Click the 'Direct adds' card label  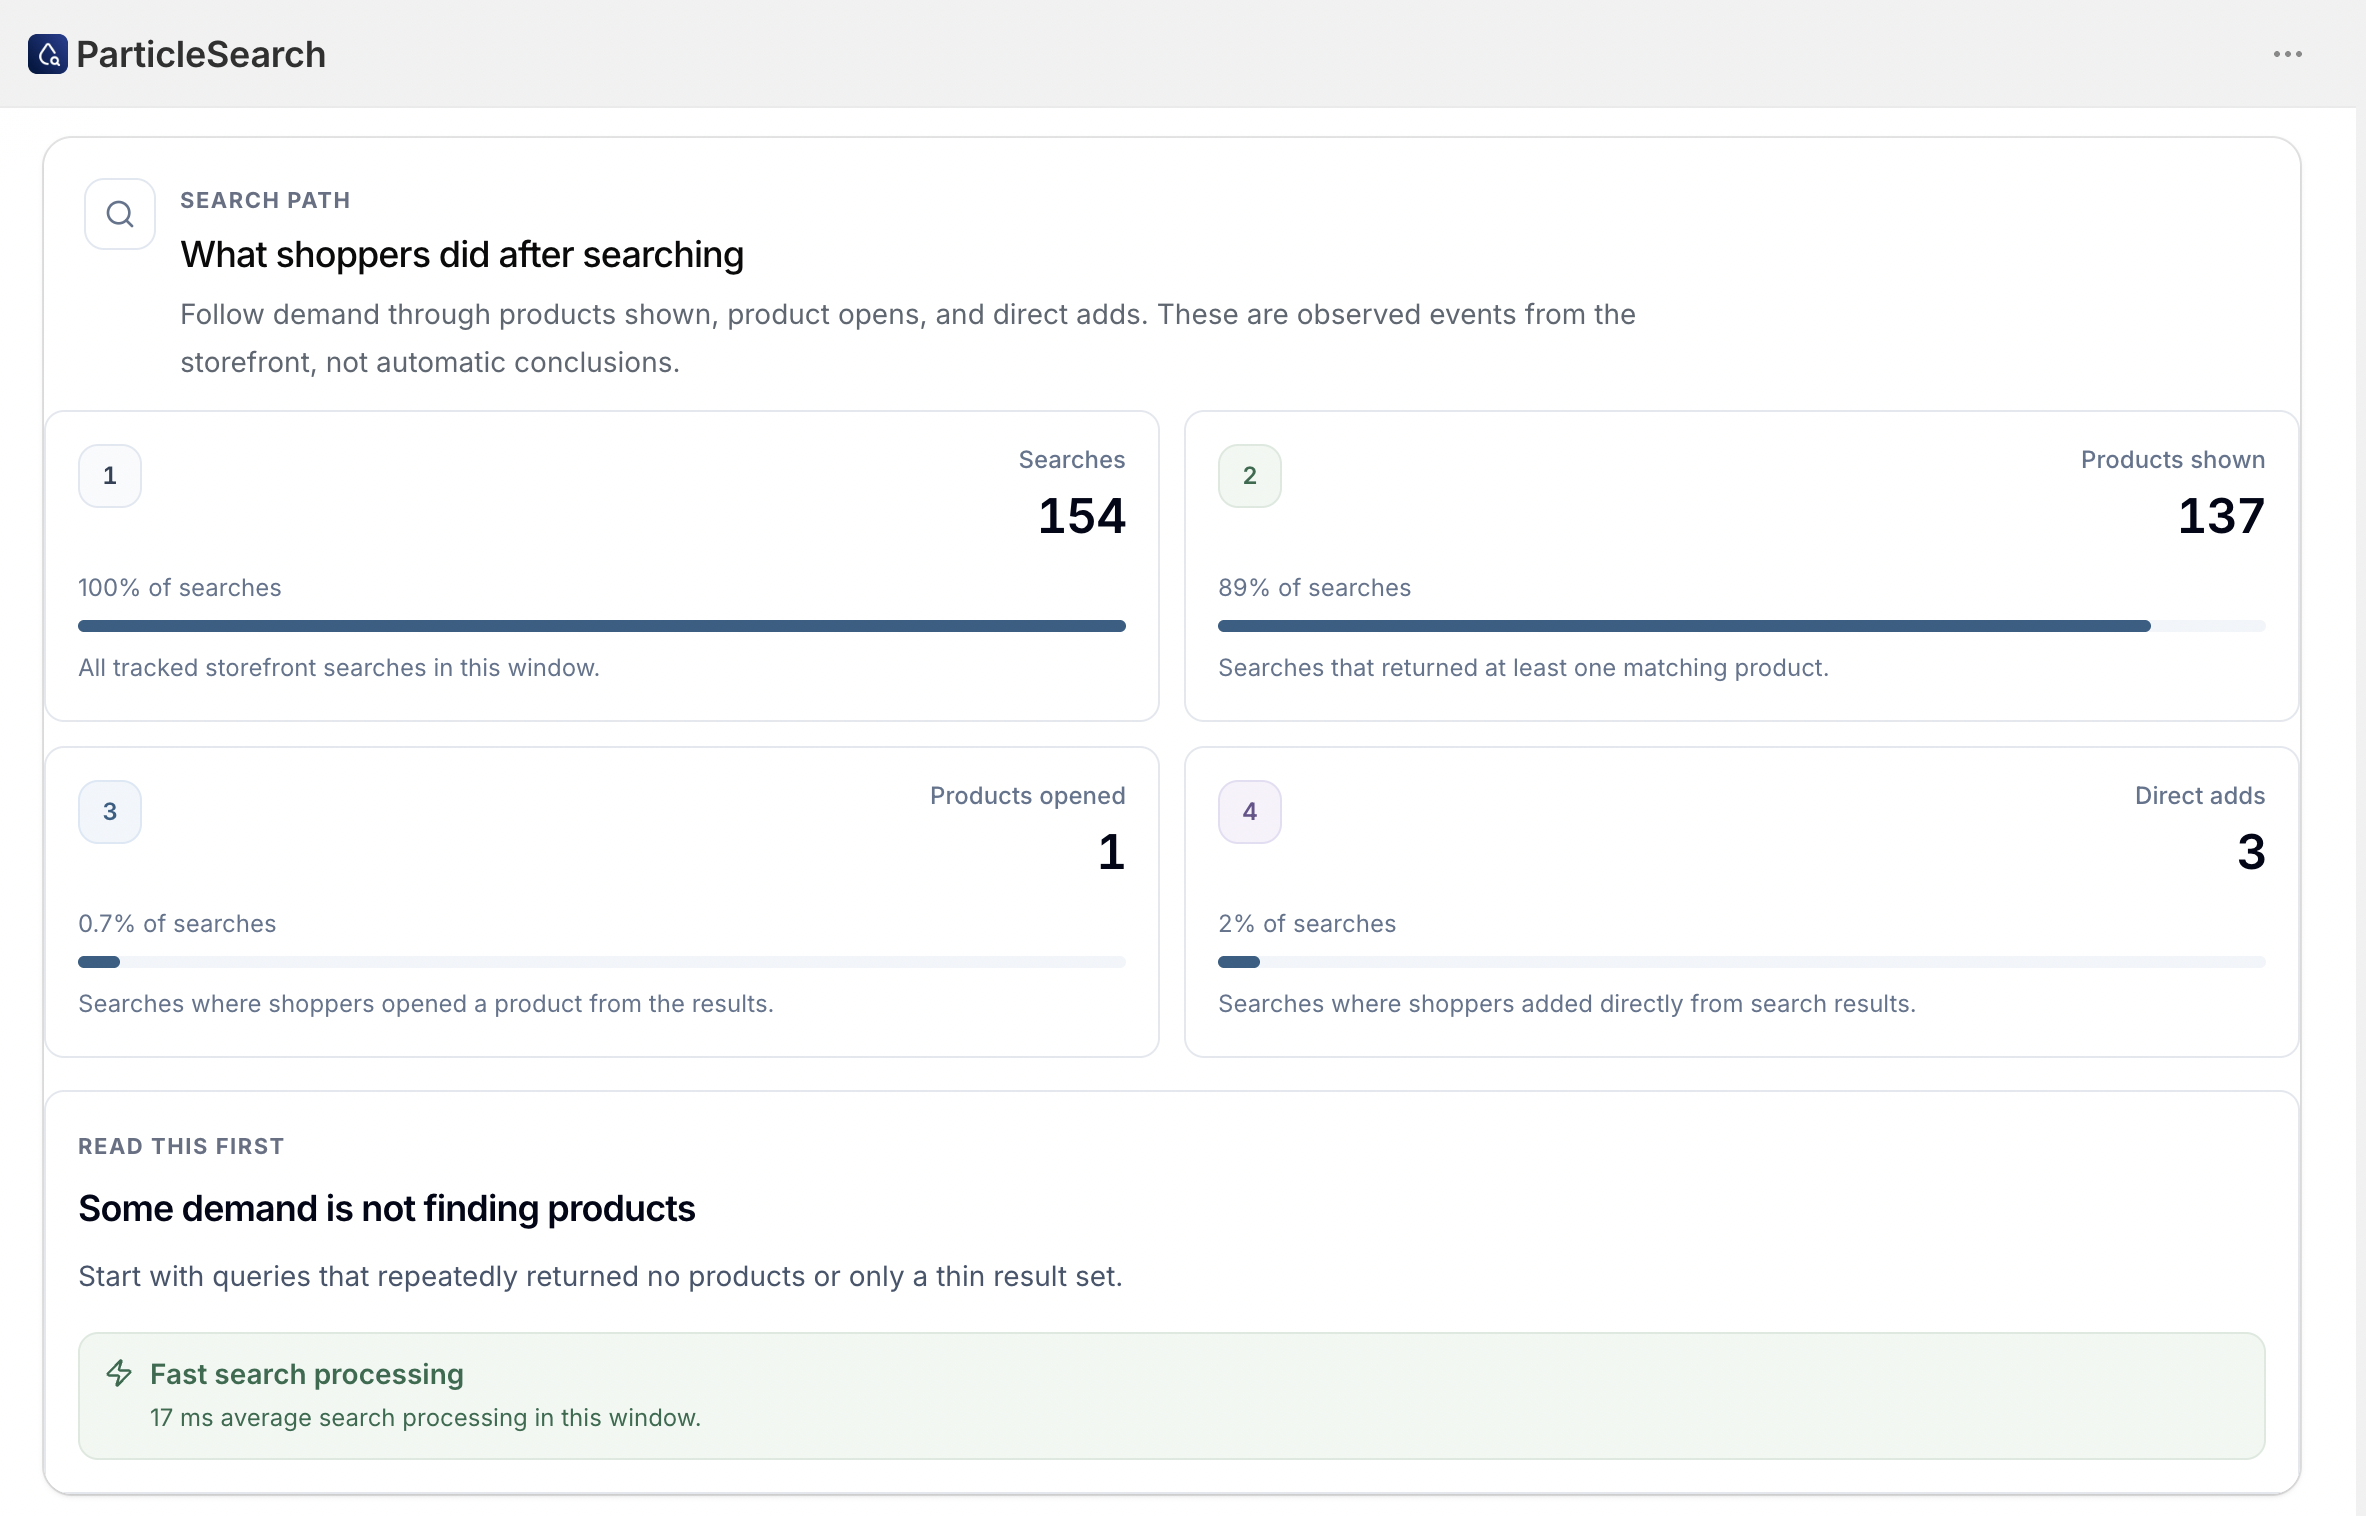point(2200,796)
